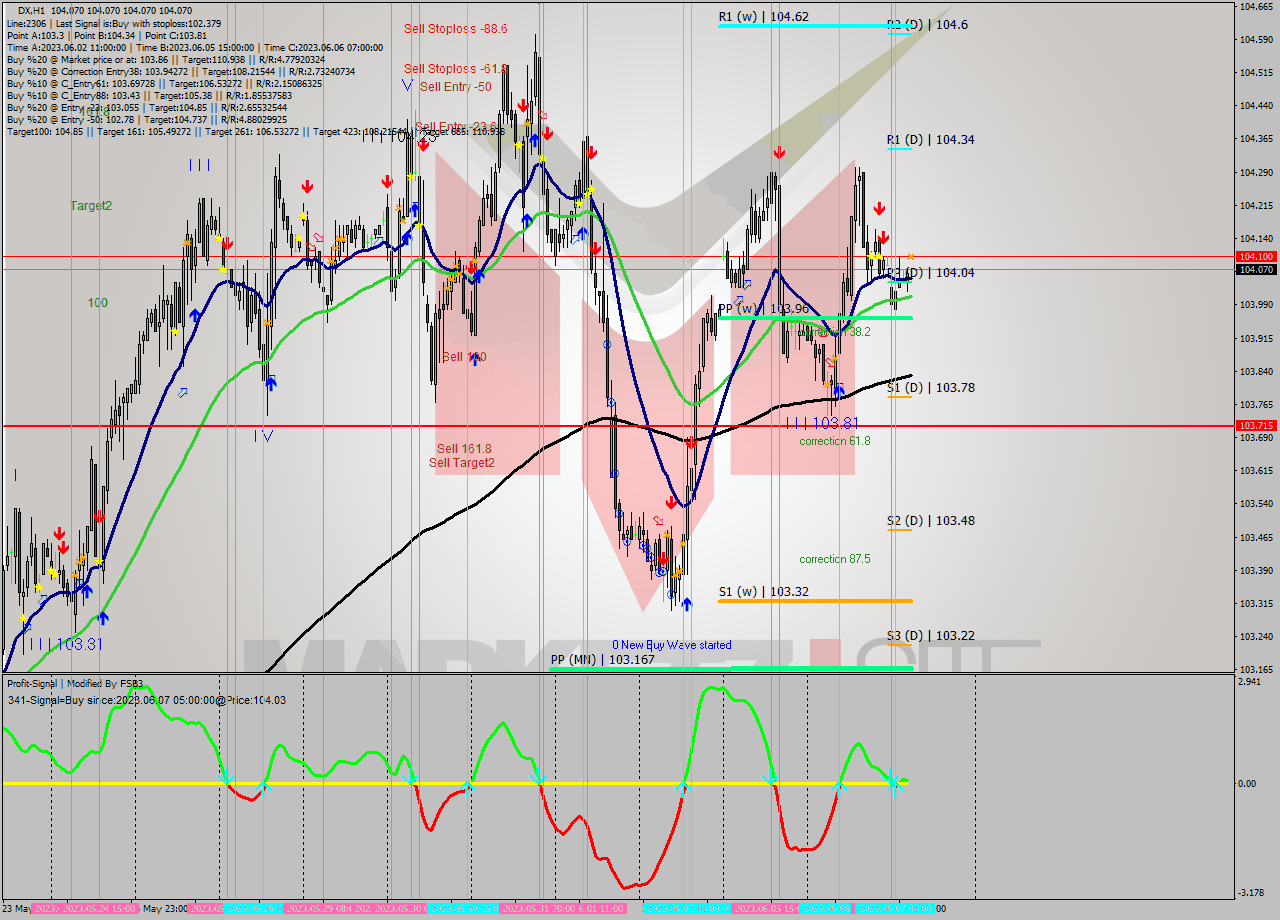The height and width of the screenshot is (920, 1280).
Task: Click the 'correction 87.5' label
Action: click(x=834, y=559)
